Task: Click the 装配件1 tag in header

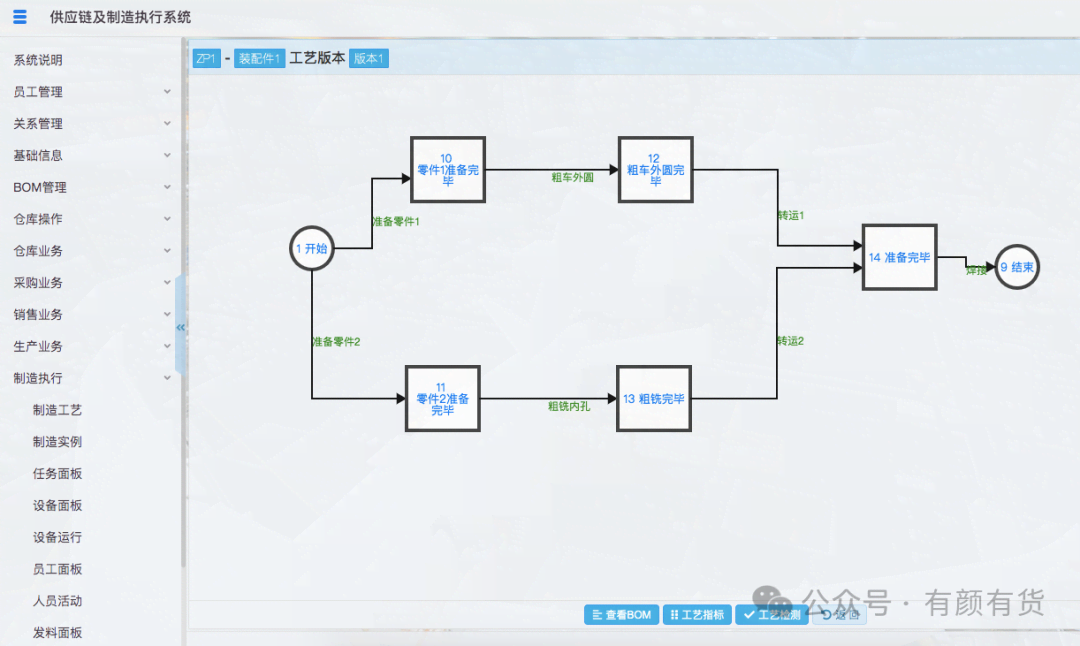Action: tap(259, 59)
